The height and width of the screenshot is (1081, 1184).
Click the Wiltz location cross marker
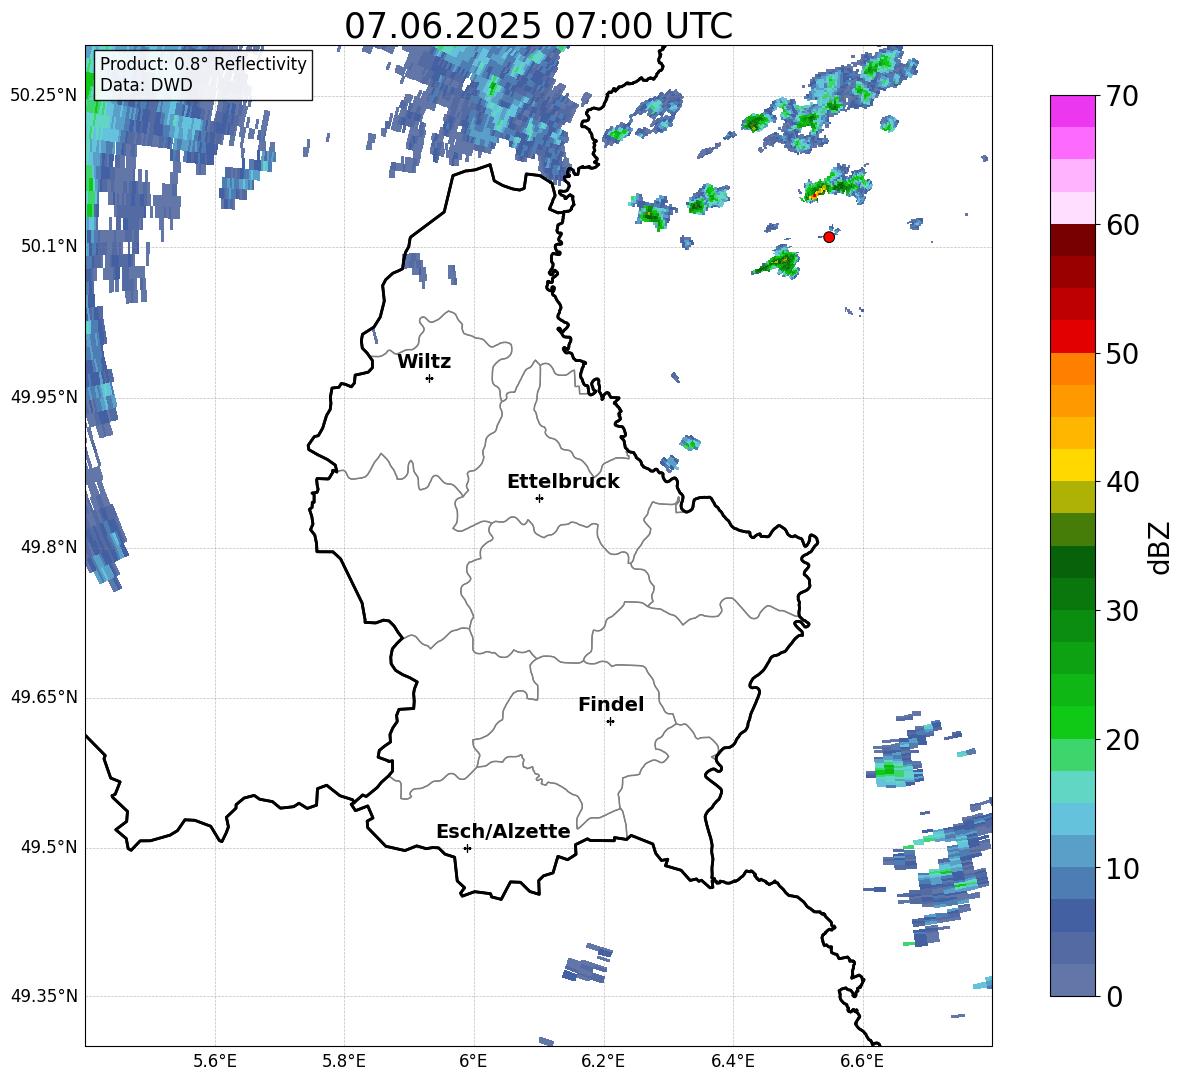coord(430,379)
